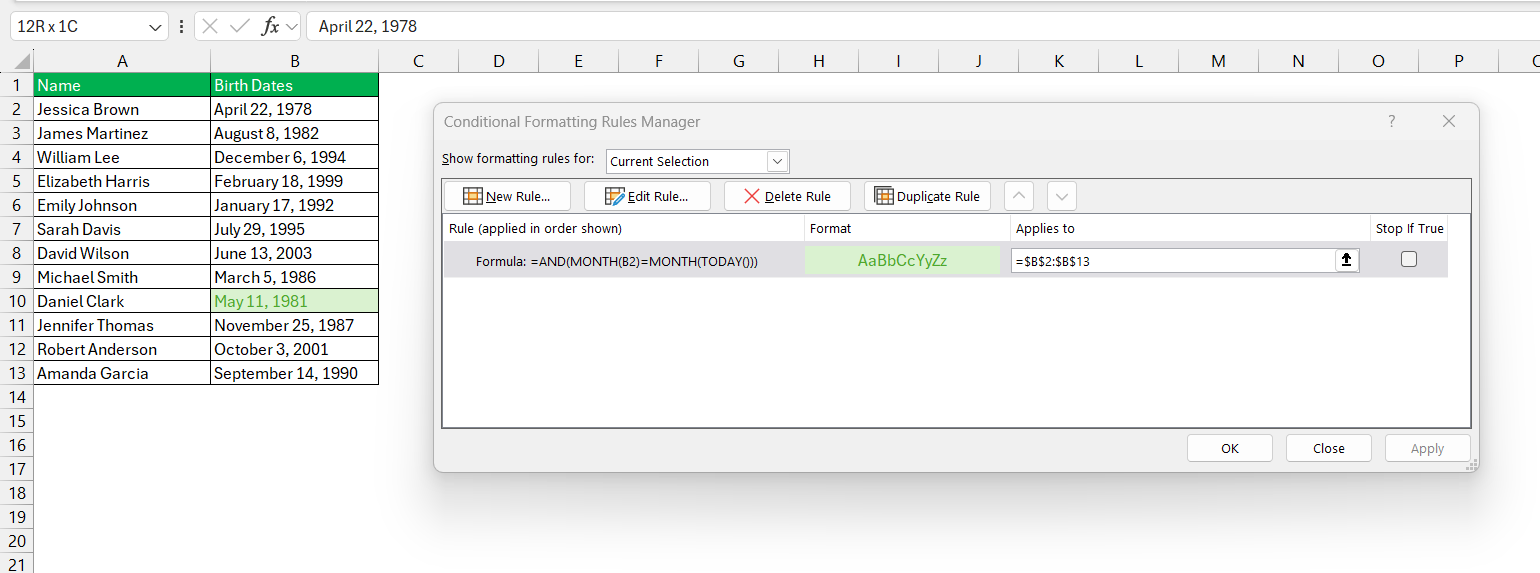Image resolution: width=1540 pixels, height=573 pixels.
Task: Select row 1 header
Action: 16,85
